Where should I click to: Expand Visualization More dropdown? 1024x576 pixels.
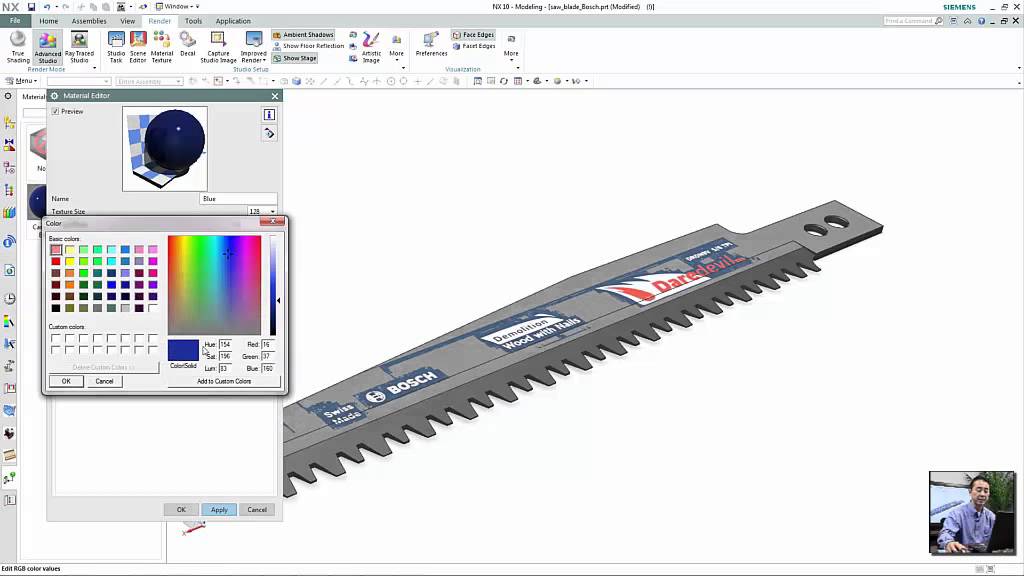click(x=511, y=48)
